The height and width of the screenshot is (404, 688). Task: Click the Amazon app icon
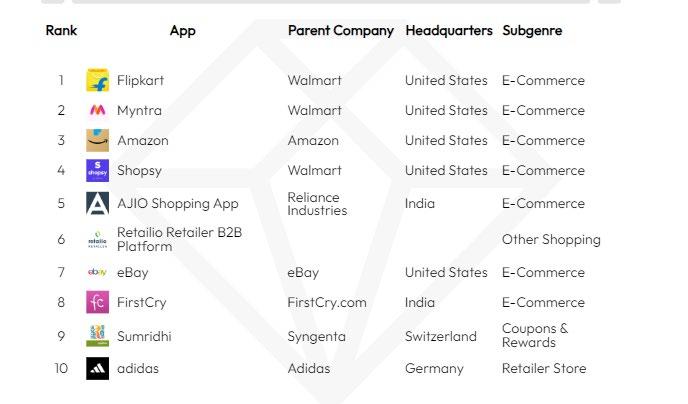pyautogui.click(x=97, y=141)
